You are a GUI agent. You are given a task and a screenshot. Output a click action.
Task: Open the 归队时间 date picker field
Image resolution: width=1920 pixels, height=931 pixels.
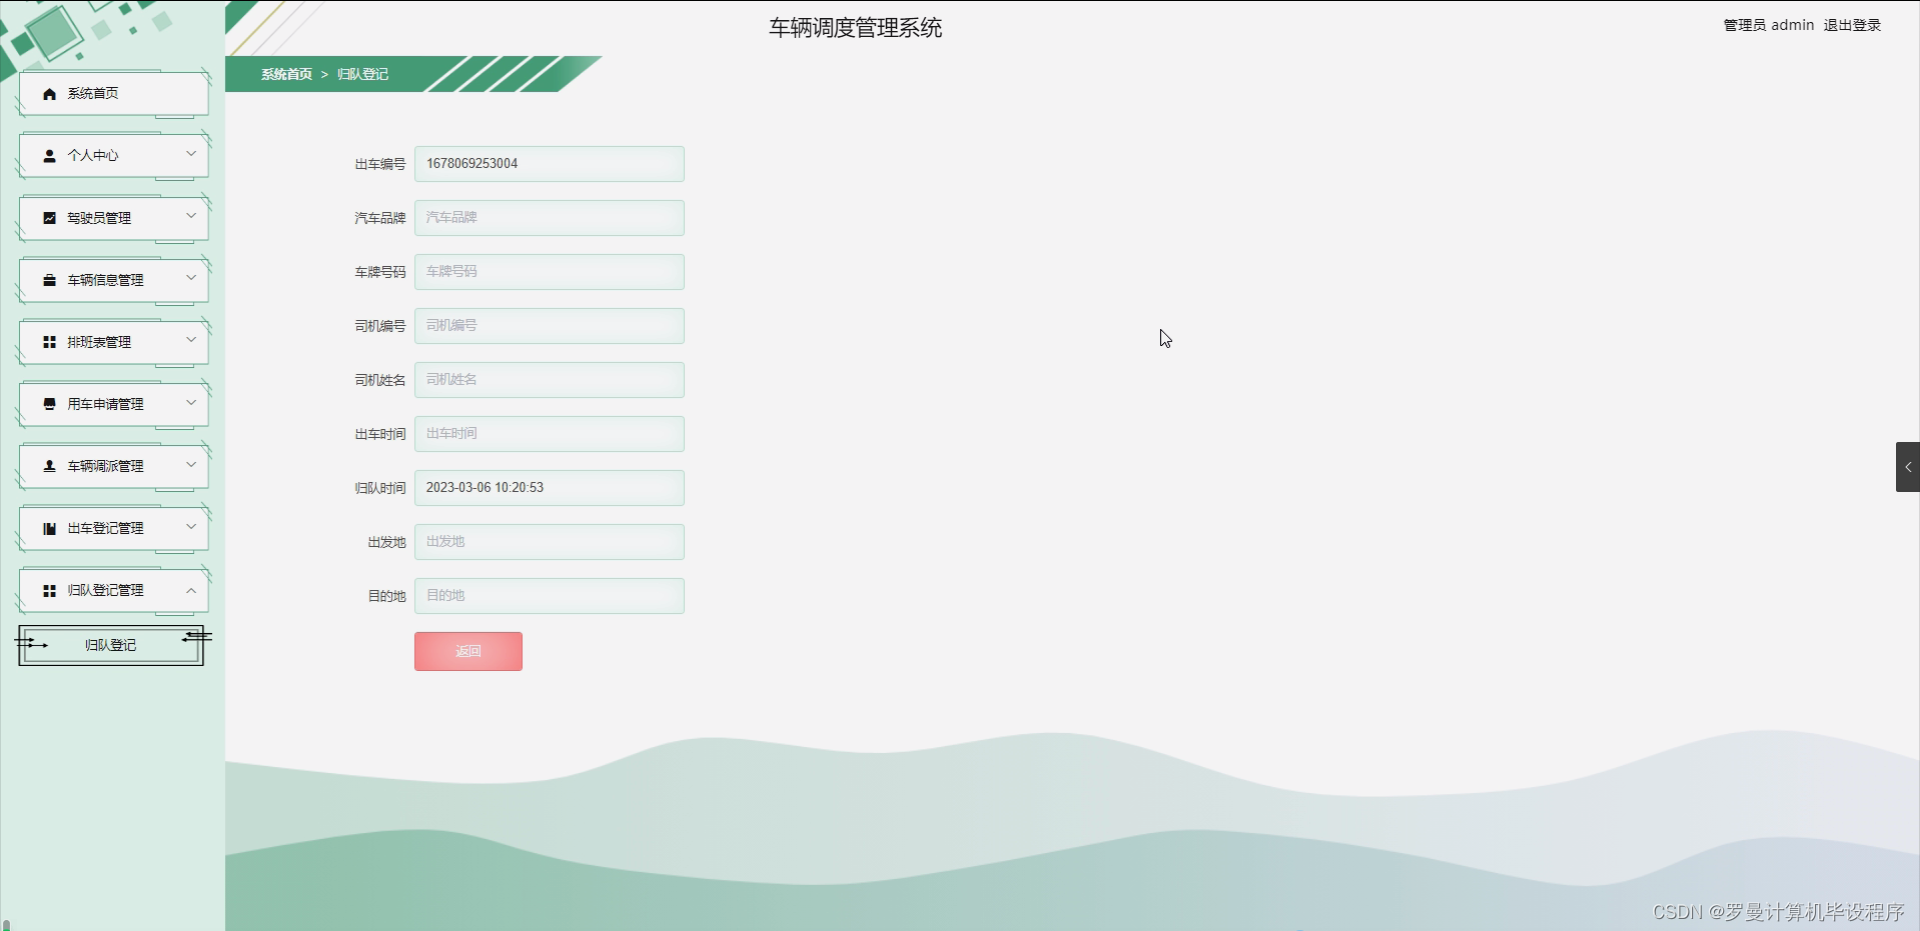tap(549, 488)
